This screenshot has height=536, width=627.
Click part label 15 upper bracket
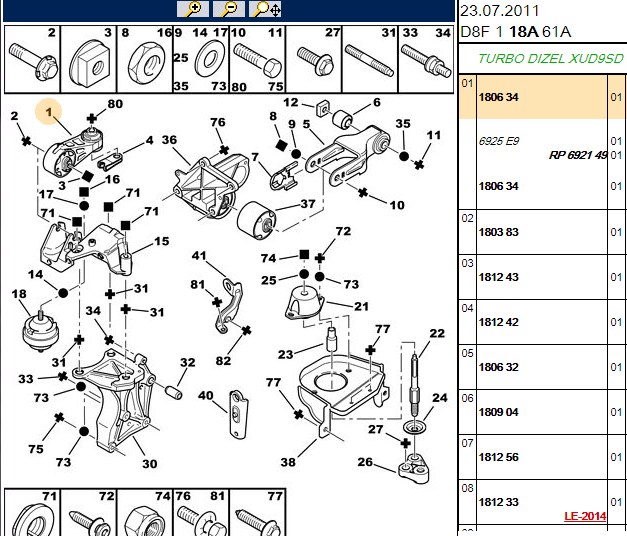click(x=162, y=241)
